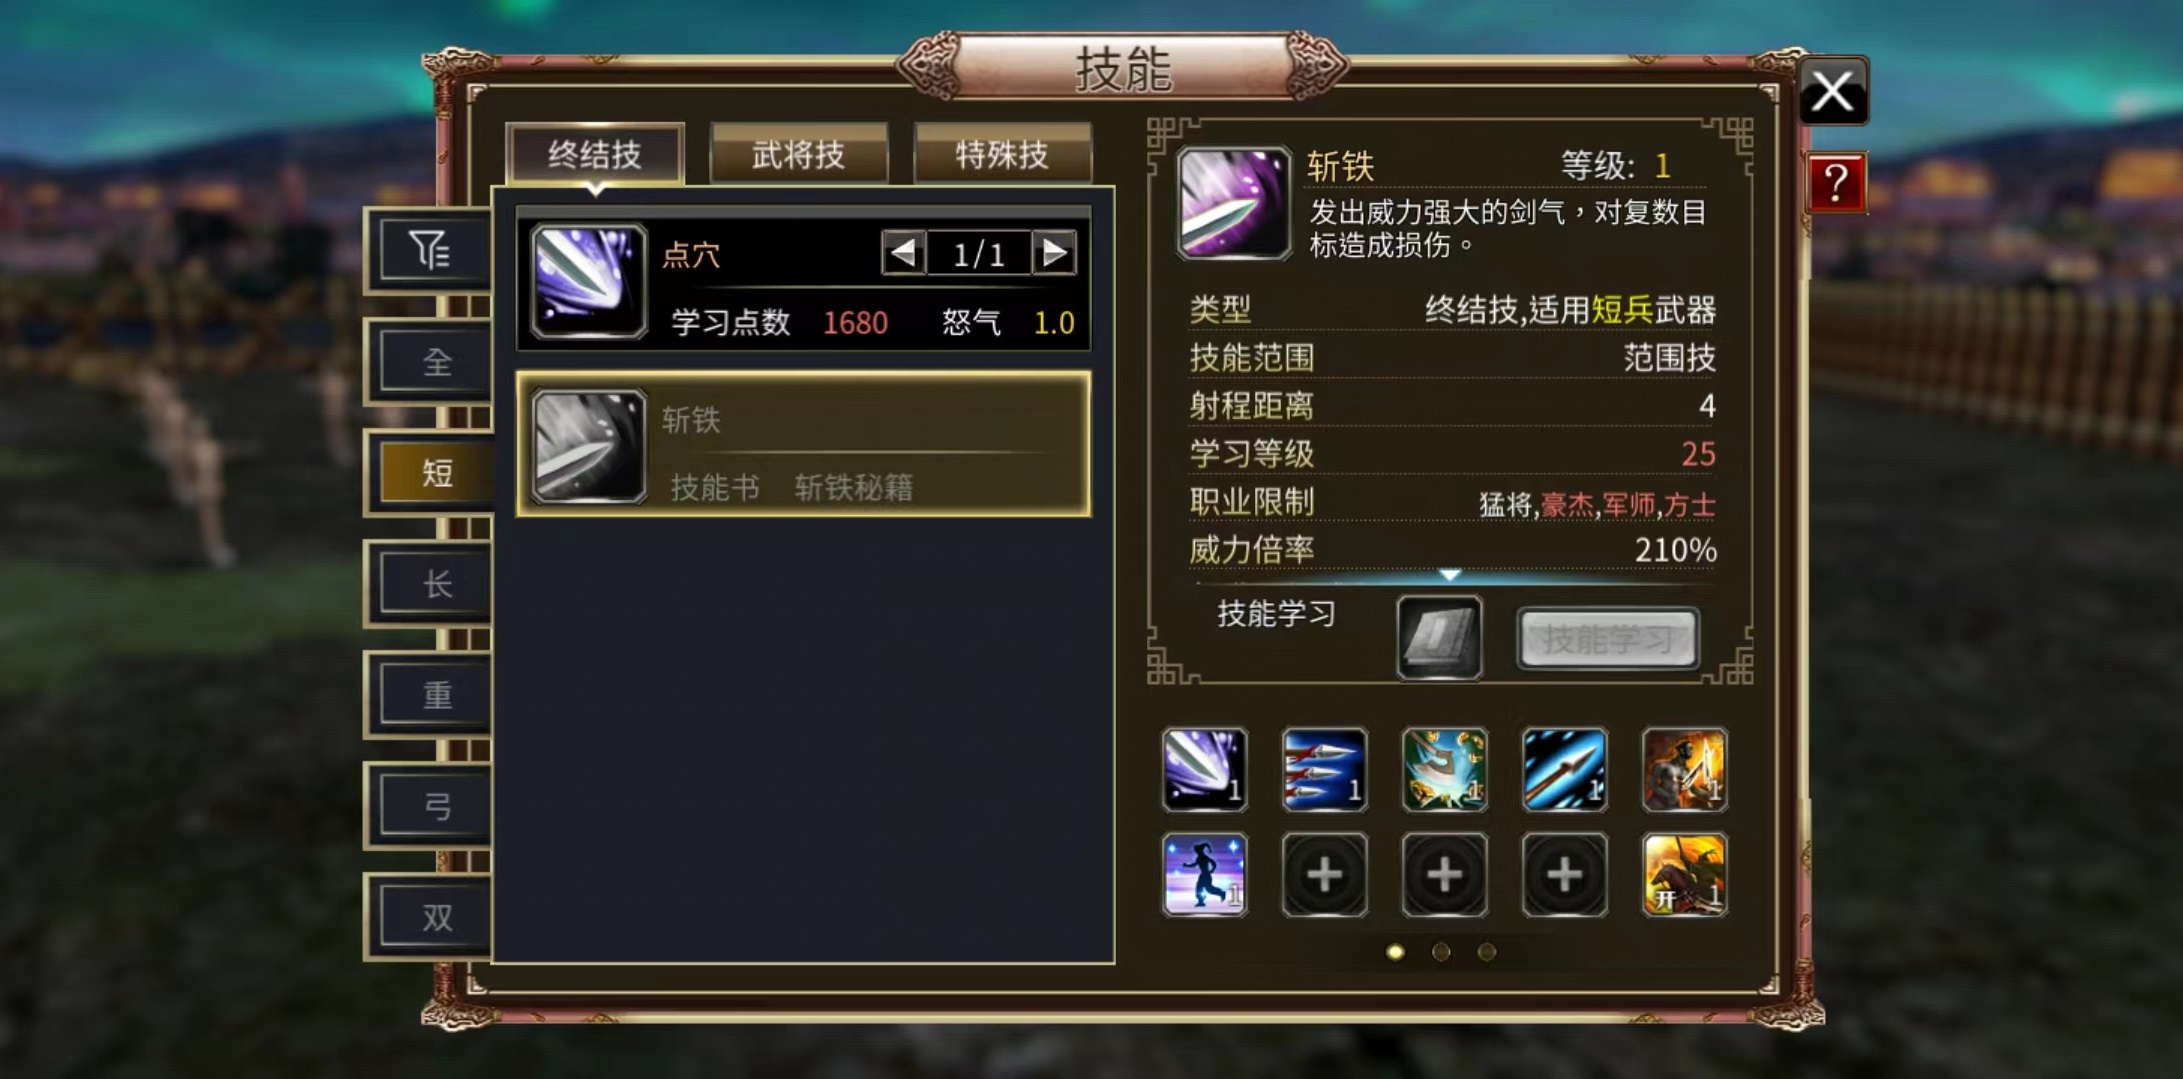Screen dimensions: 2183x1079
Task: Click the red question mark help icon
Action: point(1836,183)
